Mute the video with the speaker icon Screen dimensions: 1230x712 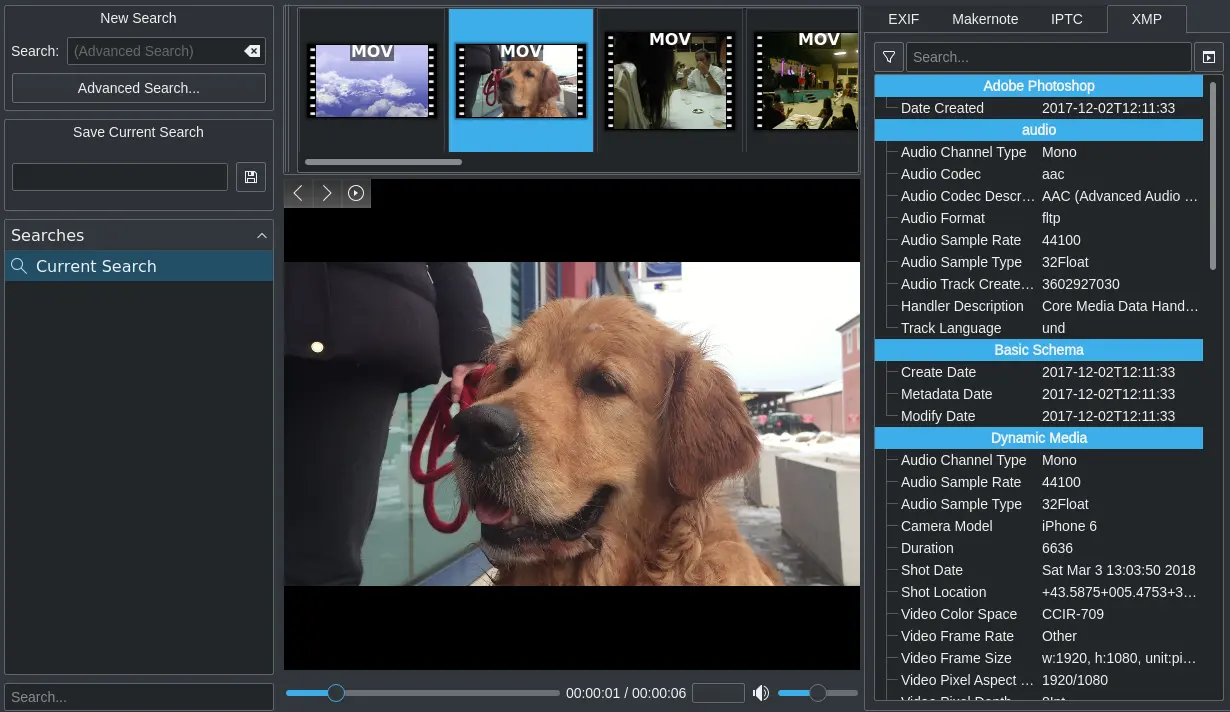tap(761, 692)
